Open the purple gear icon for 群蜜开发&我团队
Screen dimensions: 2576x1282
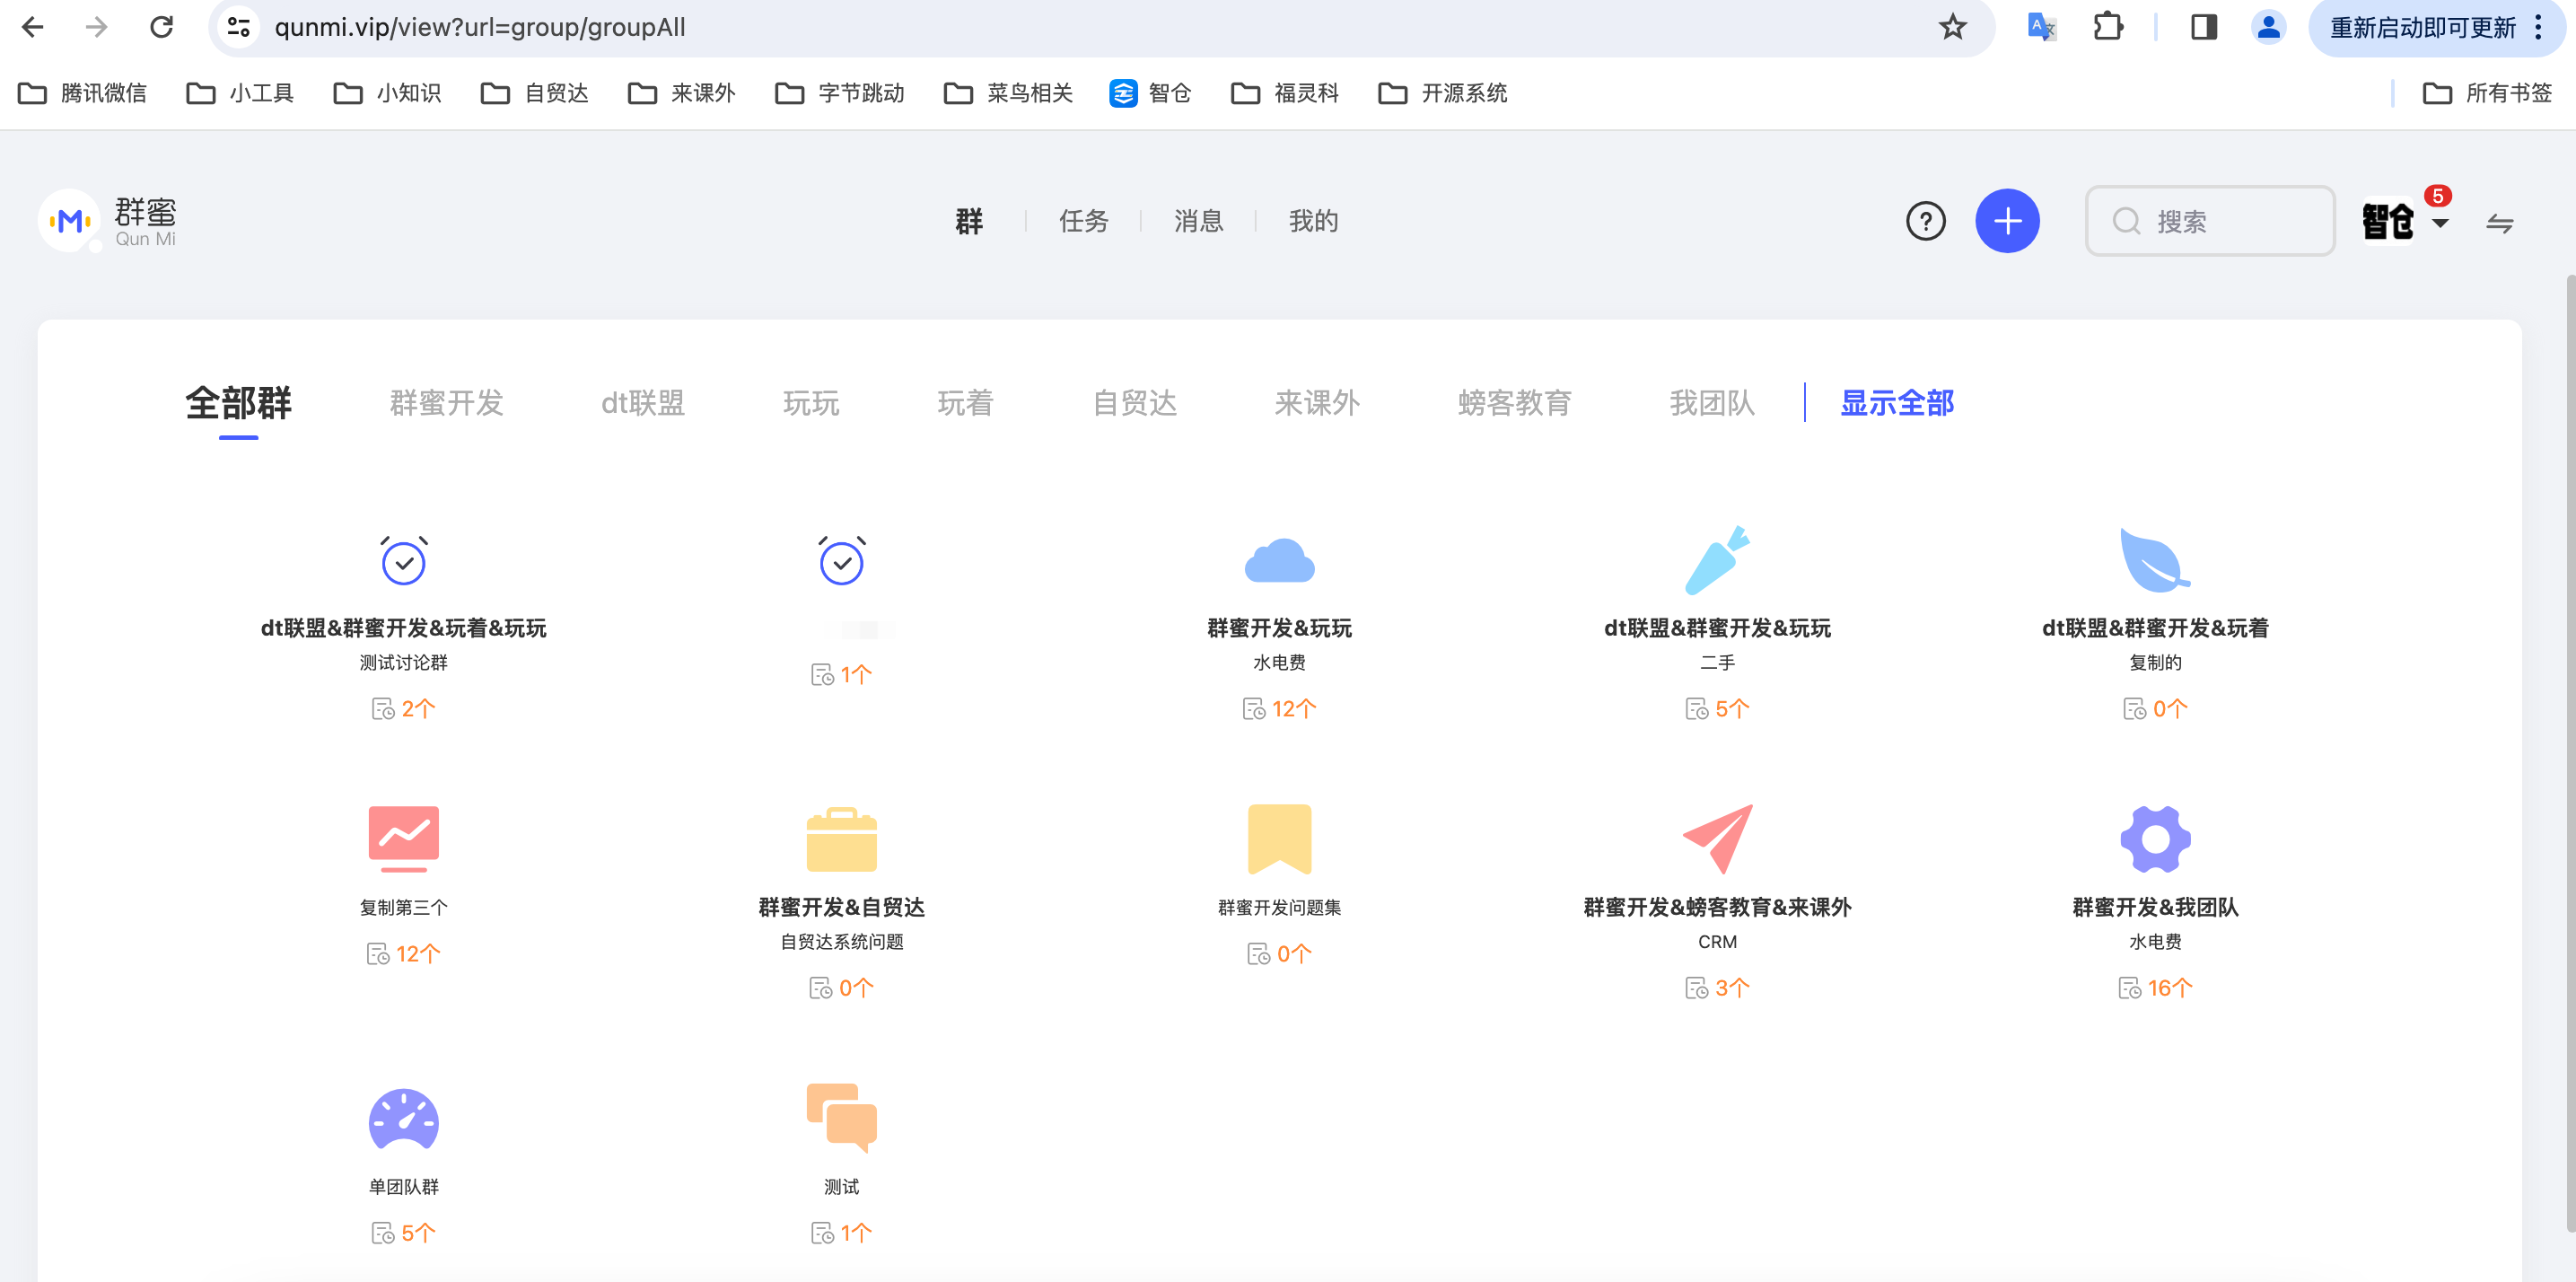(x=2155, y=839)
